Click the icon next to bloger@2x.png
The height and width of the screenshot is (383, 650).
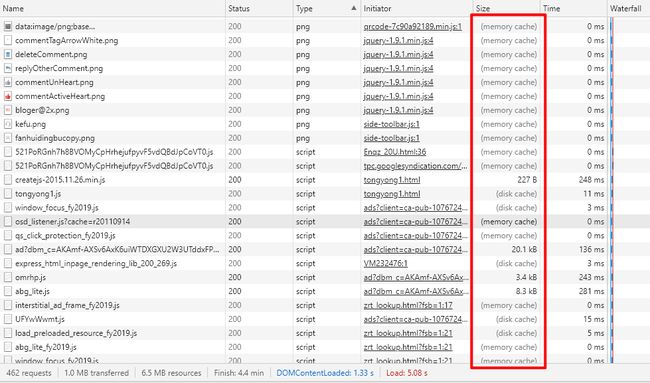point(7,110)
